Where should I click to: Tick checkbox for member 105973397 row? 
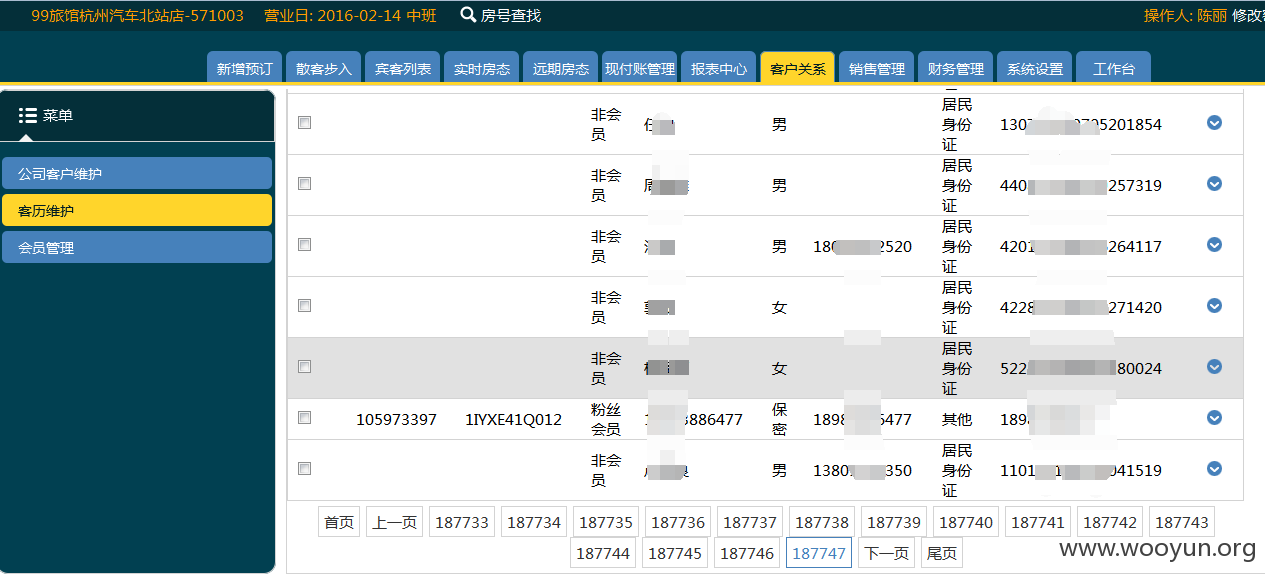point(305,417)
